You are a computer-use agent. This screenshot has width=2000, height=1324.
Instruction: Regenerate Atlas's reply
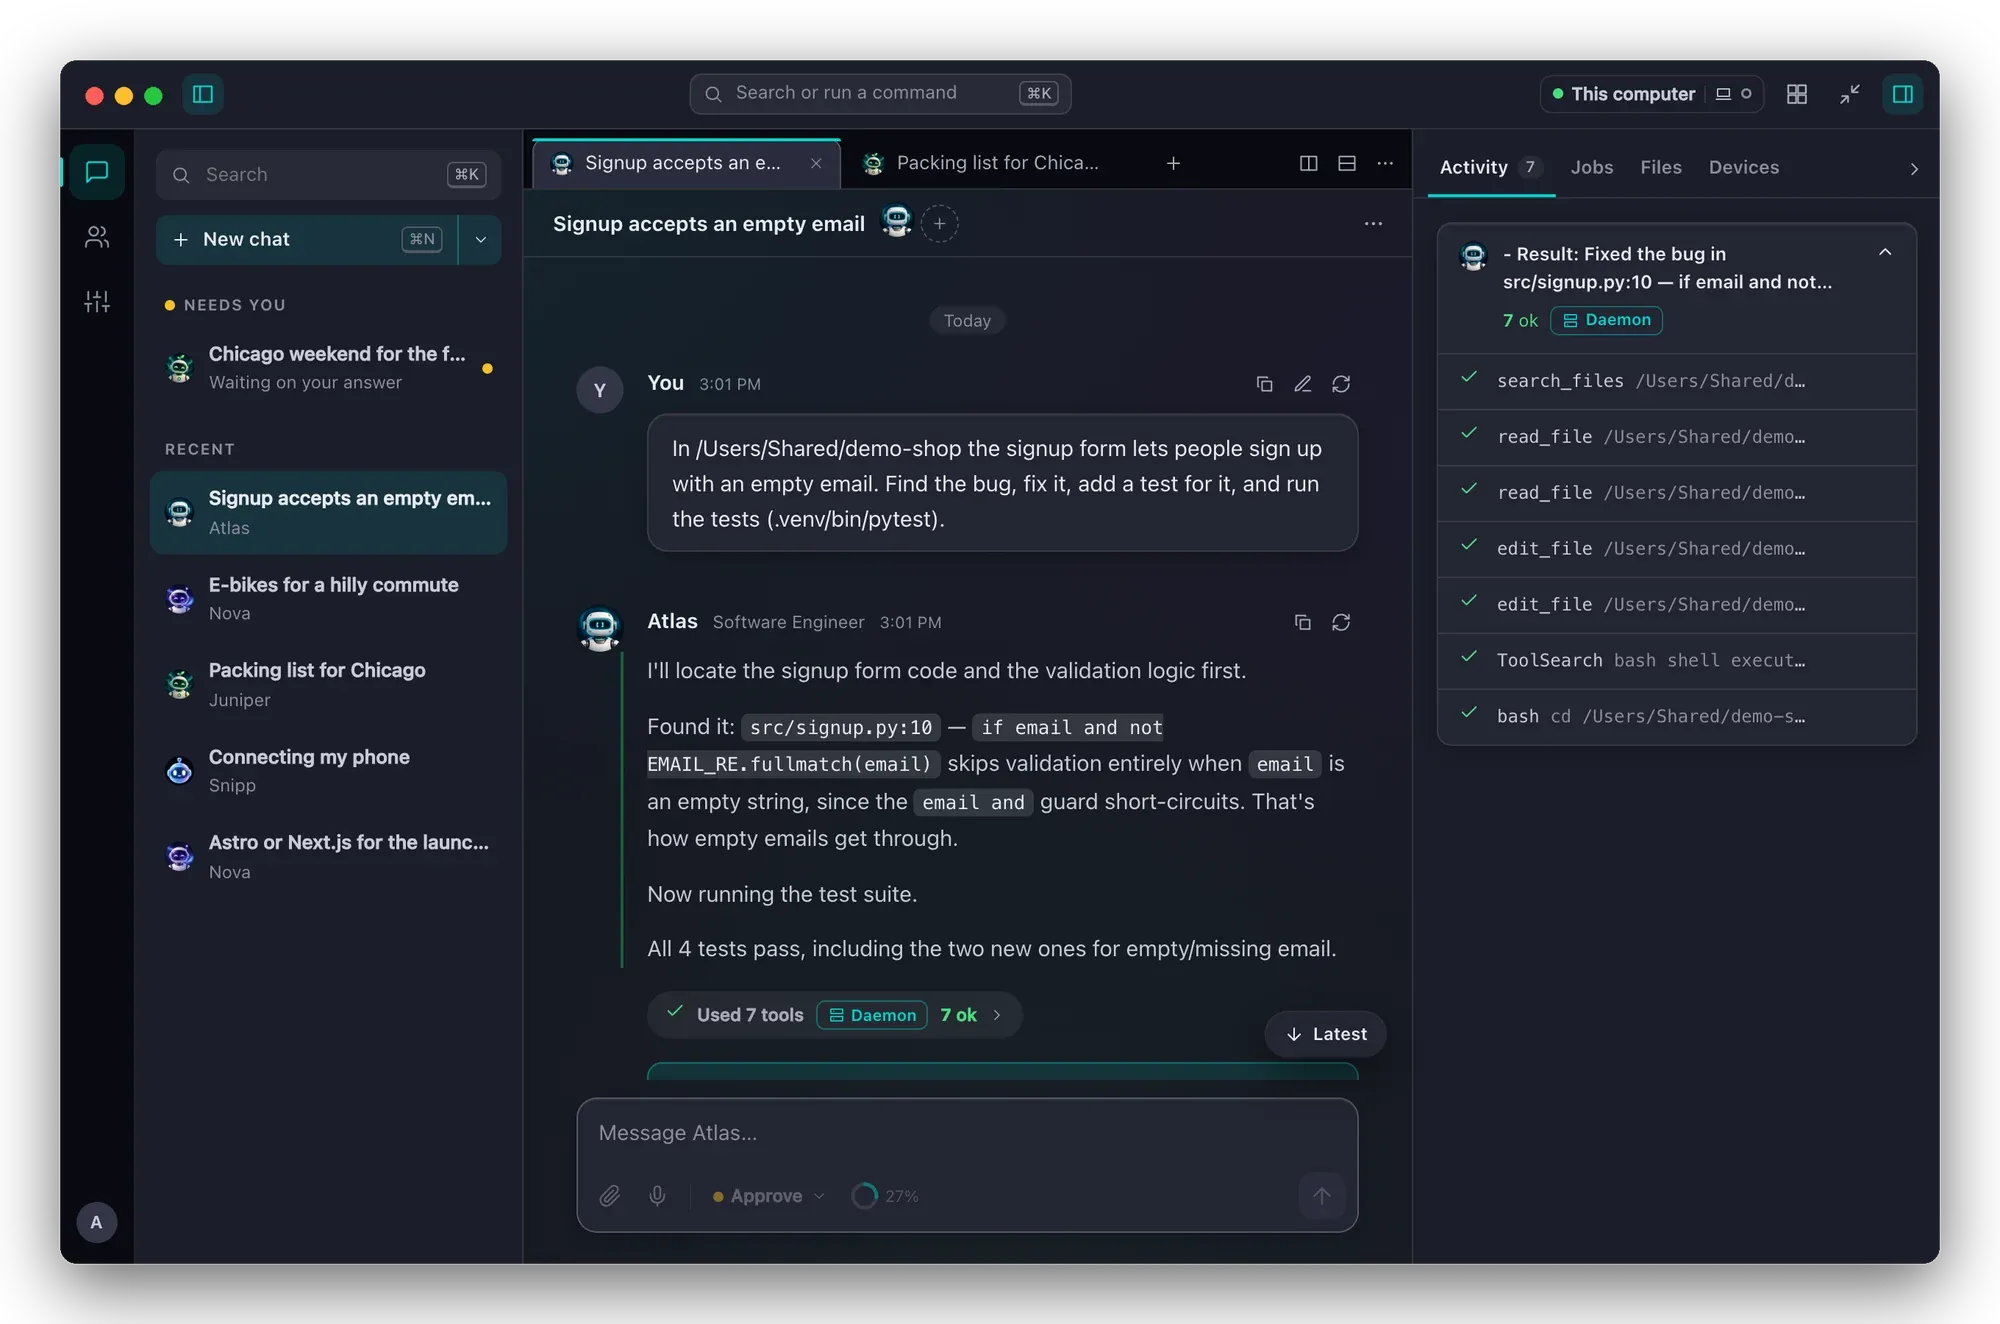(x=1341, y=622)
